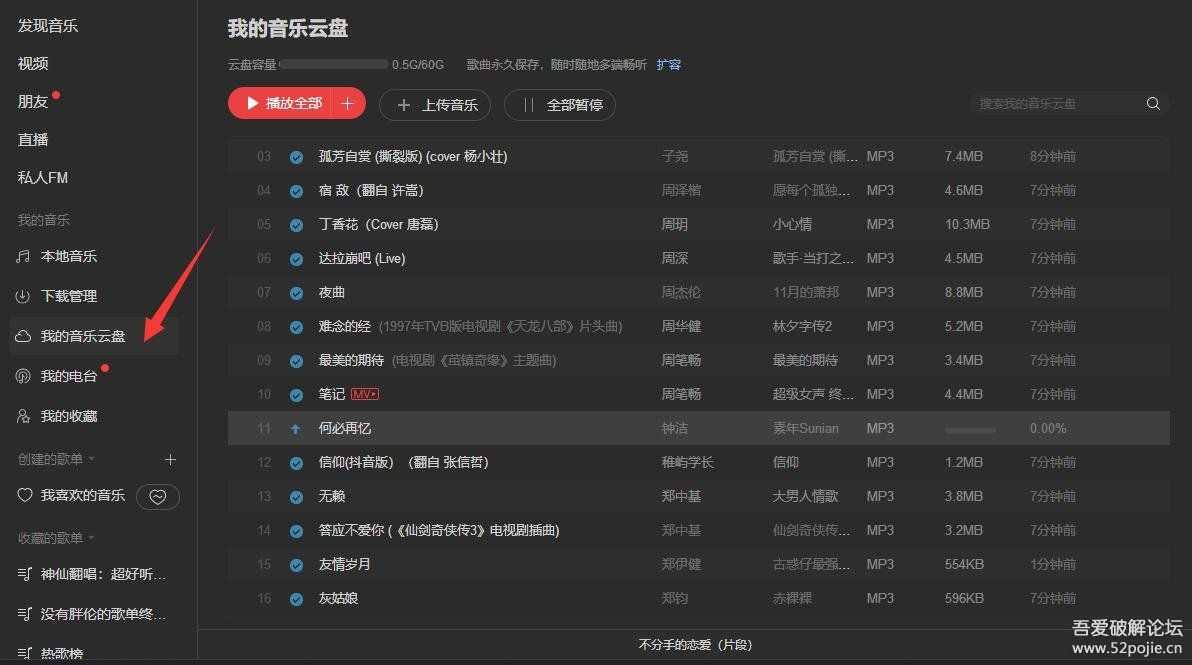The height and width of the screenshot is (665, 1192).
Task: Open 发现音乐 in the sidebar
Action: pos(48,26)
